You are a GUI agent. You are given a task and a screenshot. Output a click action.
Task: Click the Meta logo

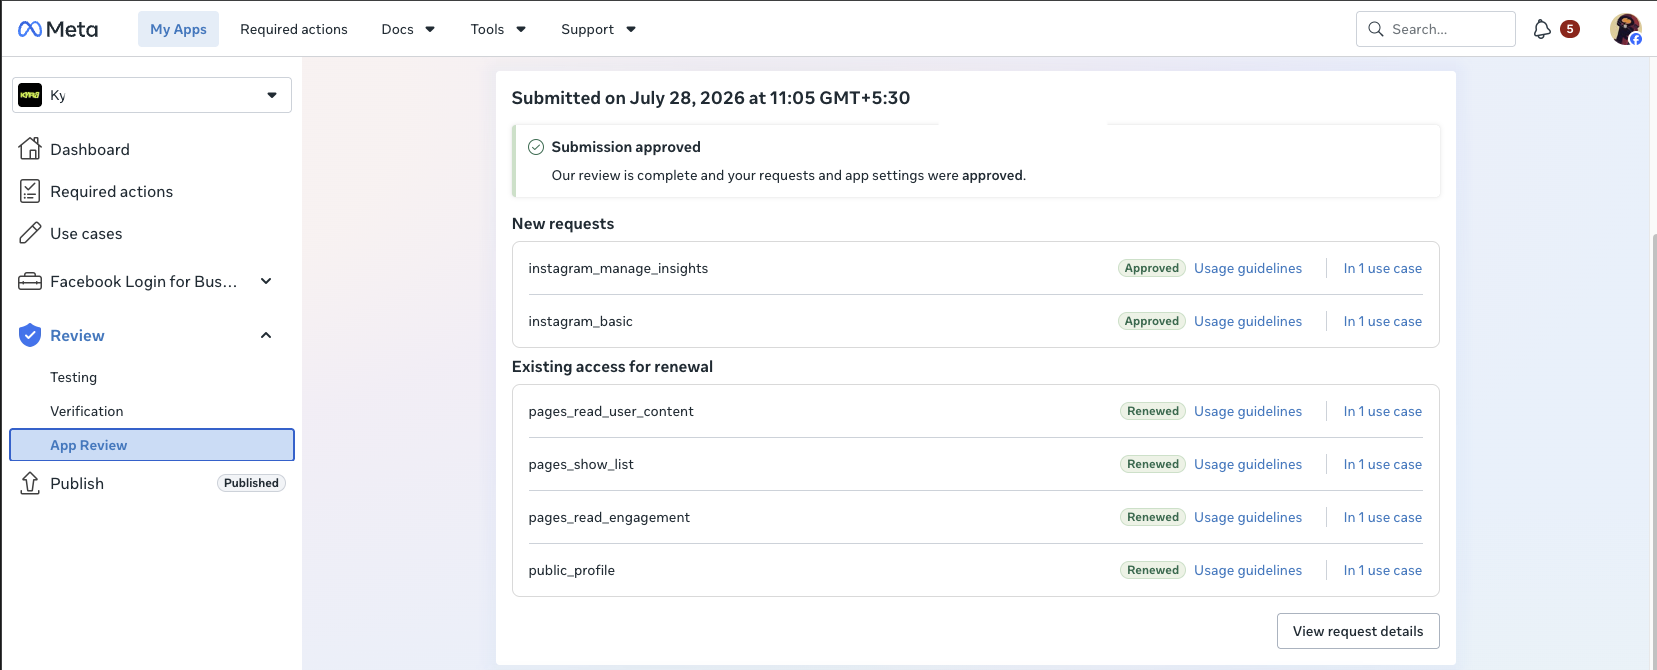coord(58,29)
